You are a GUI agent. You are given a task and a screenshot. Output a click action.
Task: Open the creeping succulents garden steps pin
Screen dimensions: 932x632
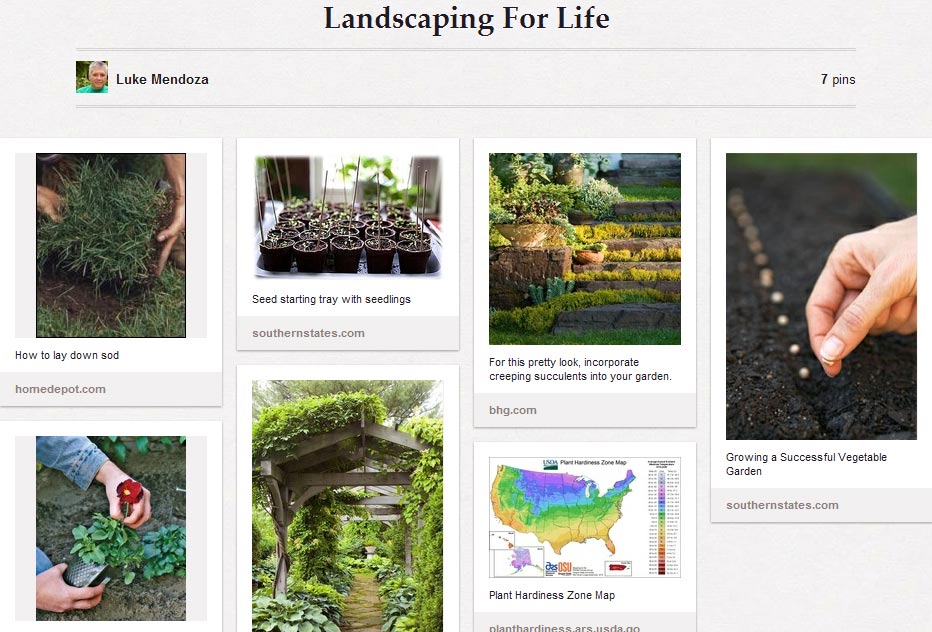pos(584,248)
